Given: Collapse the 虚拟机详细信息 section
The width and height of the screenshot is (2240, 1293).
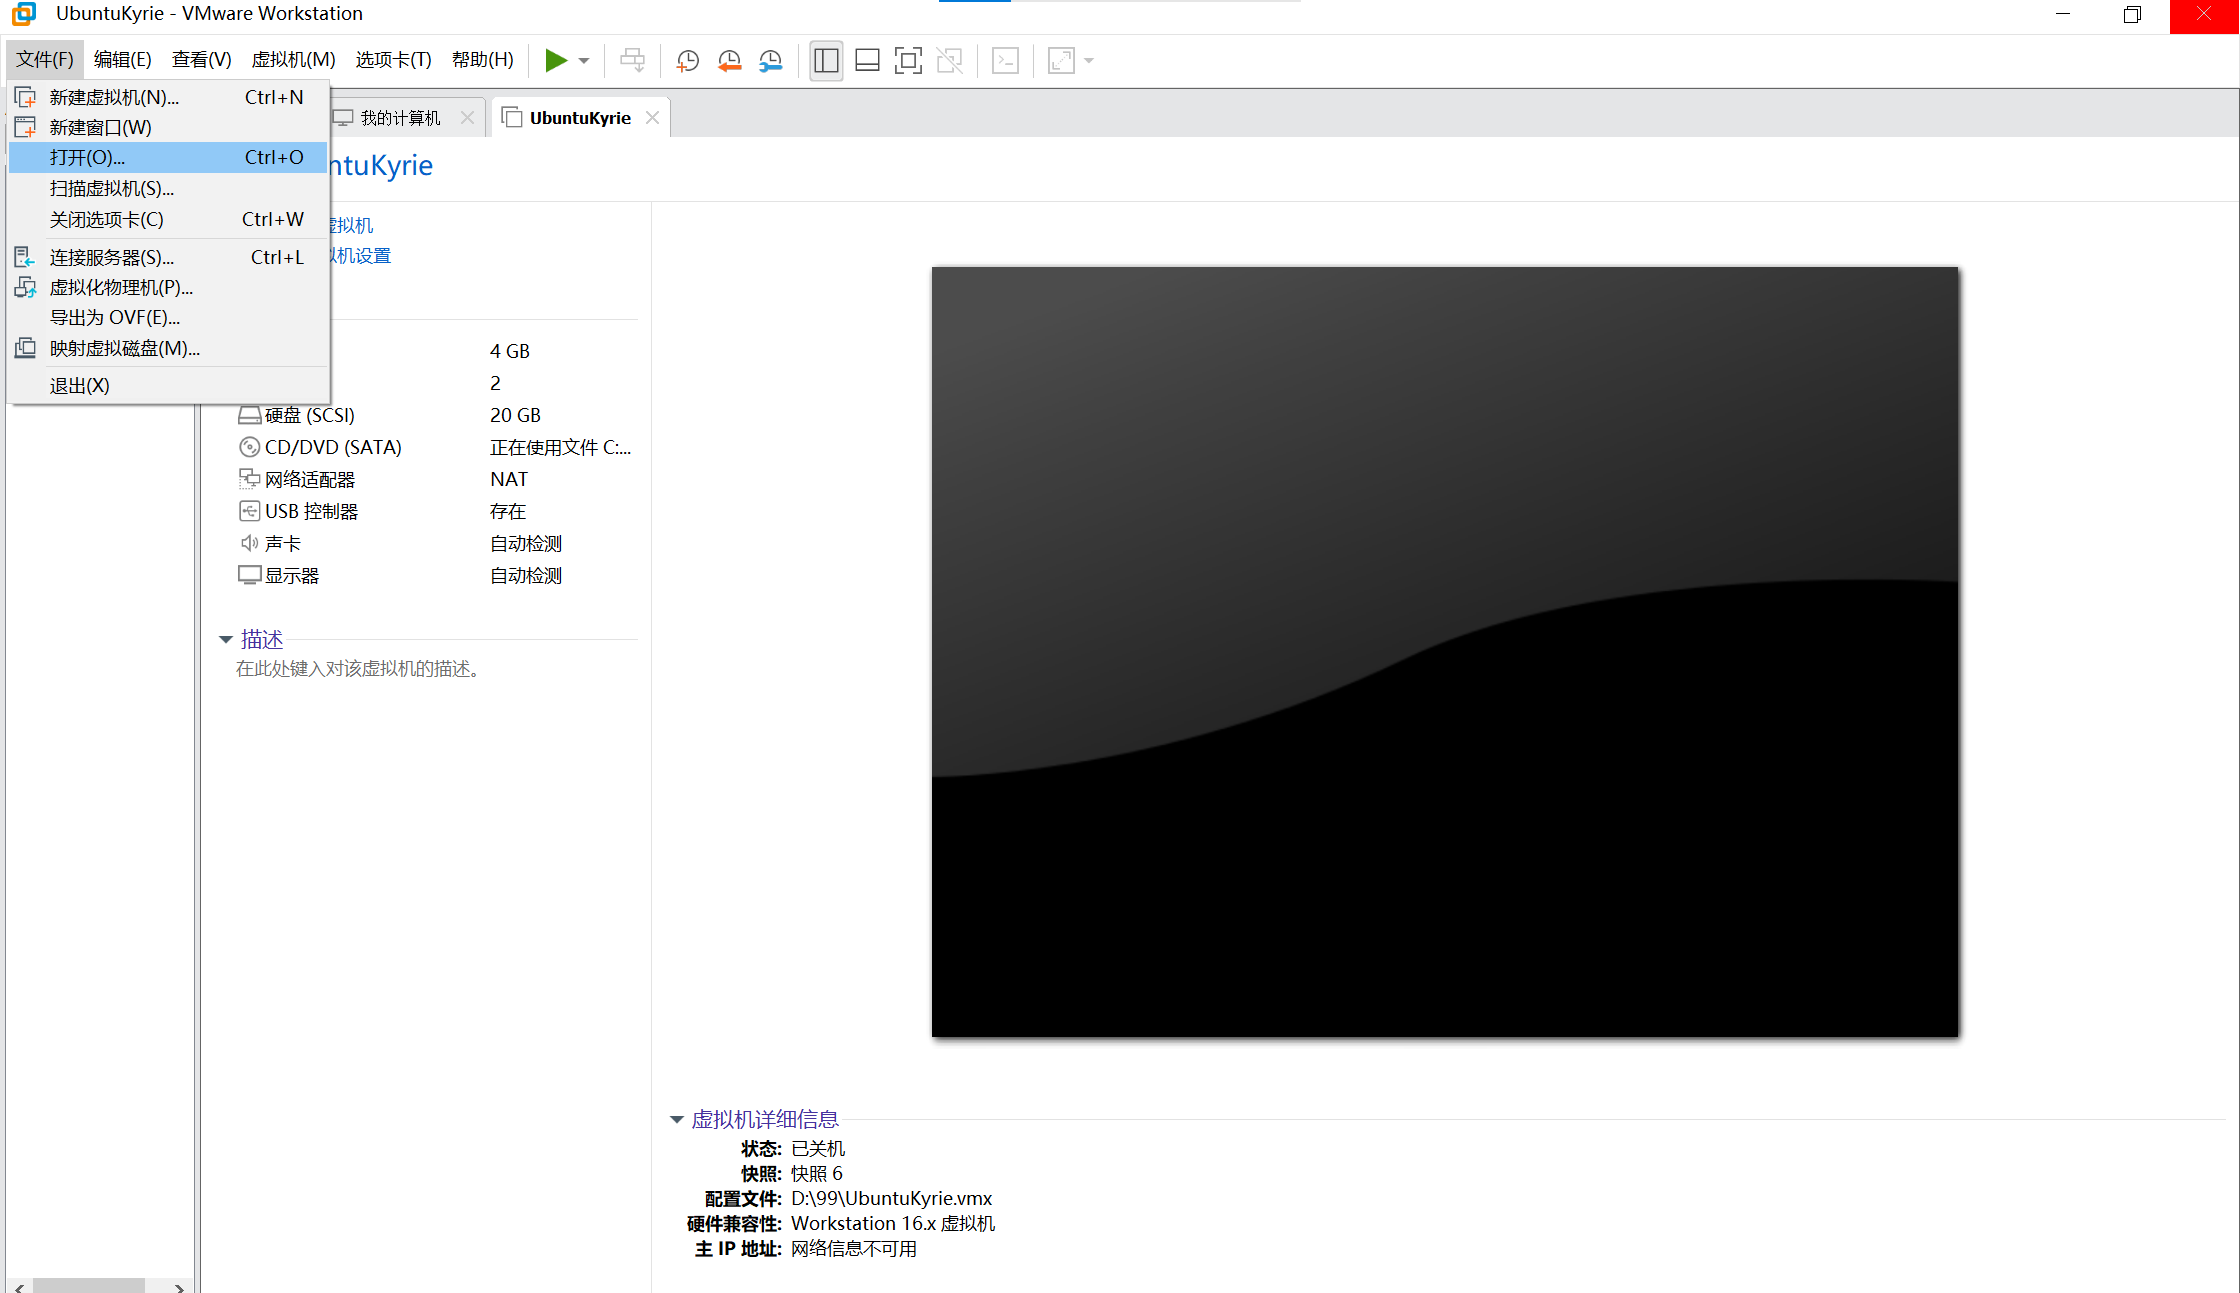Looking at the screenshot, I should [677, 1119].
